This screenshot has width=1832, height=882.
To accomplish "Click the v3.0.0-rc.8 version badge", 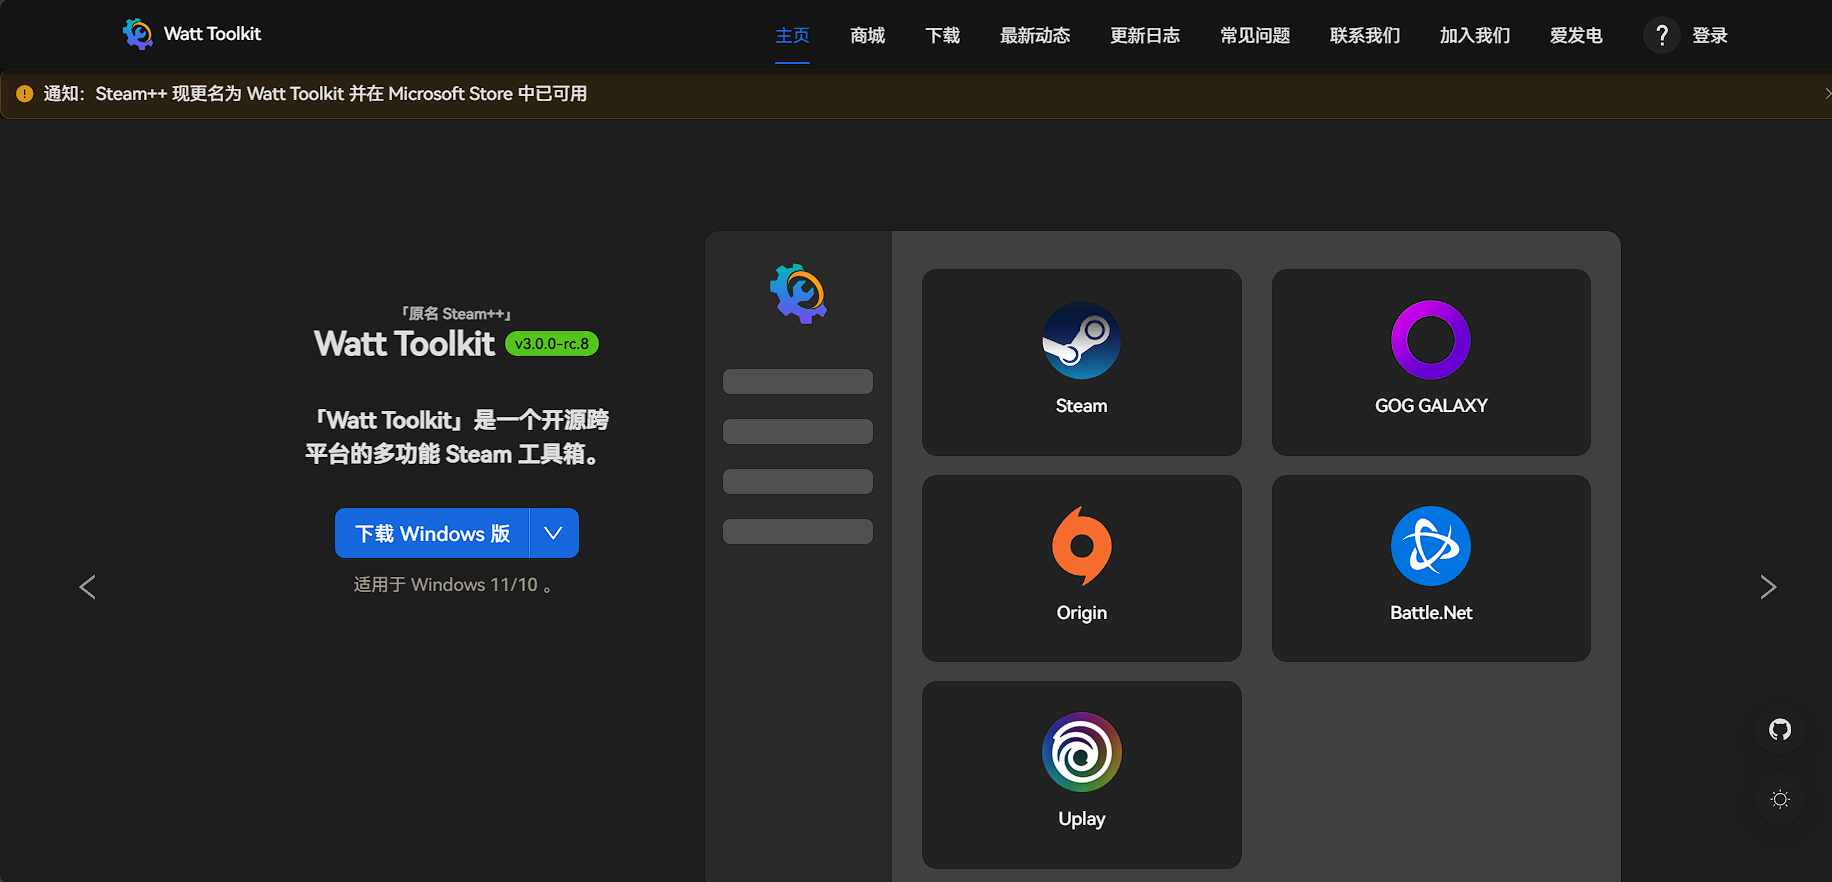I will tap(552, 344).
